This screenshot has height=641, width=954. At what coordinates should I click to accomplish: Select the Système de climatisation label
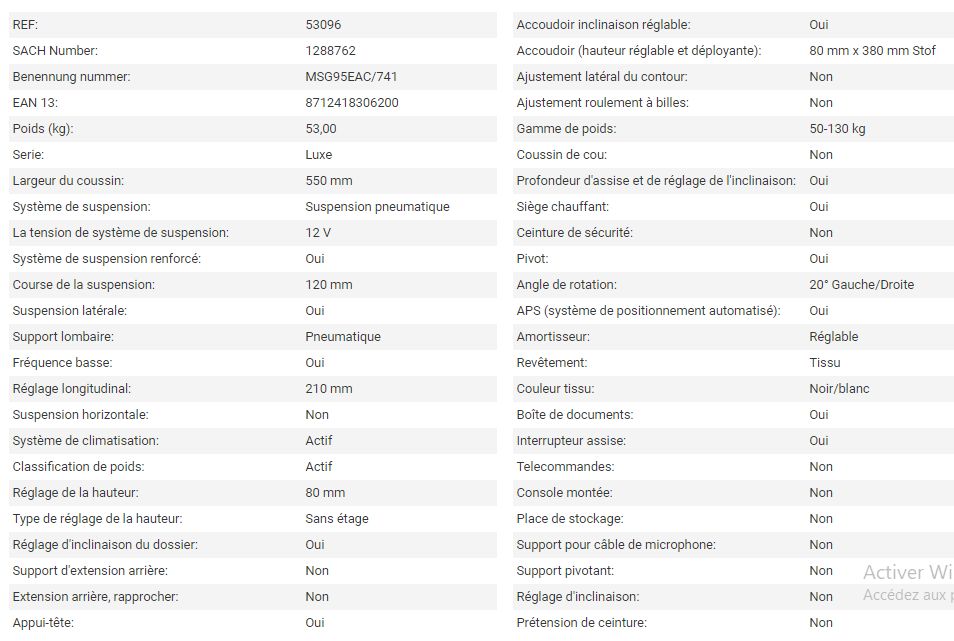(86, 440)
